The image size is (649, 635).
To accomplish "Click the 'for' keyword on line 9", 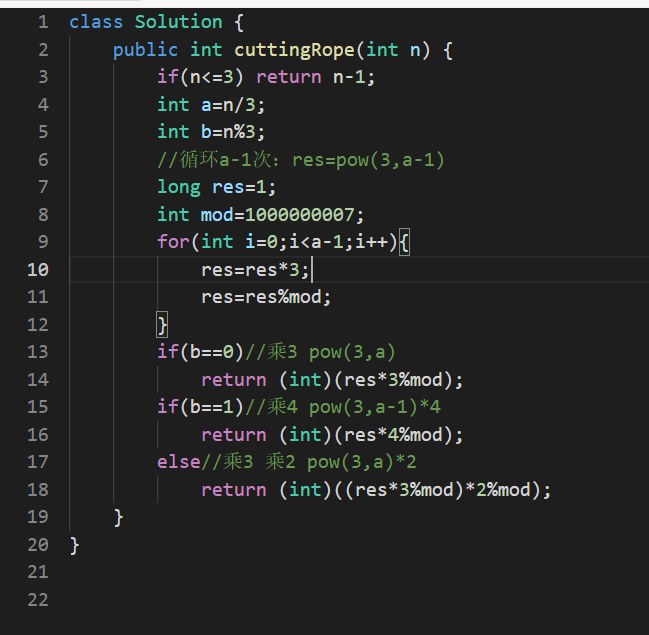I will click(x=173, y=242).
